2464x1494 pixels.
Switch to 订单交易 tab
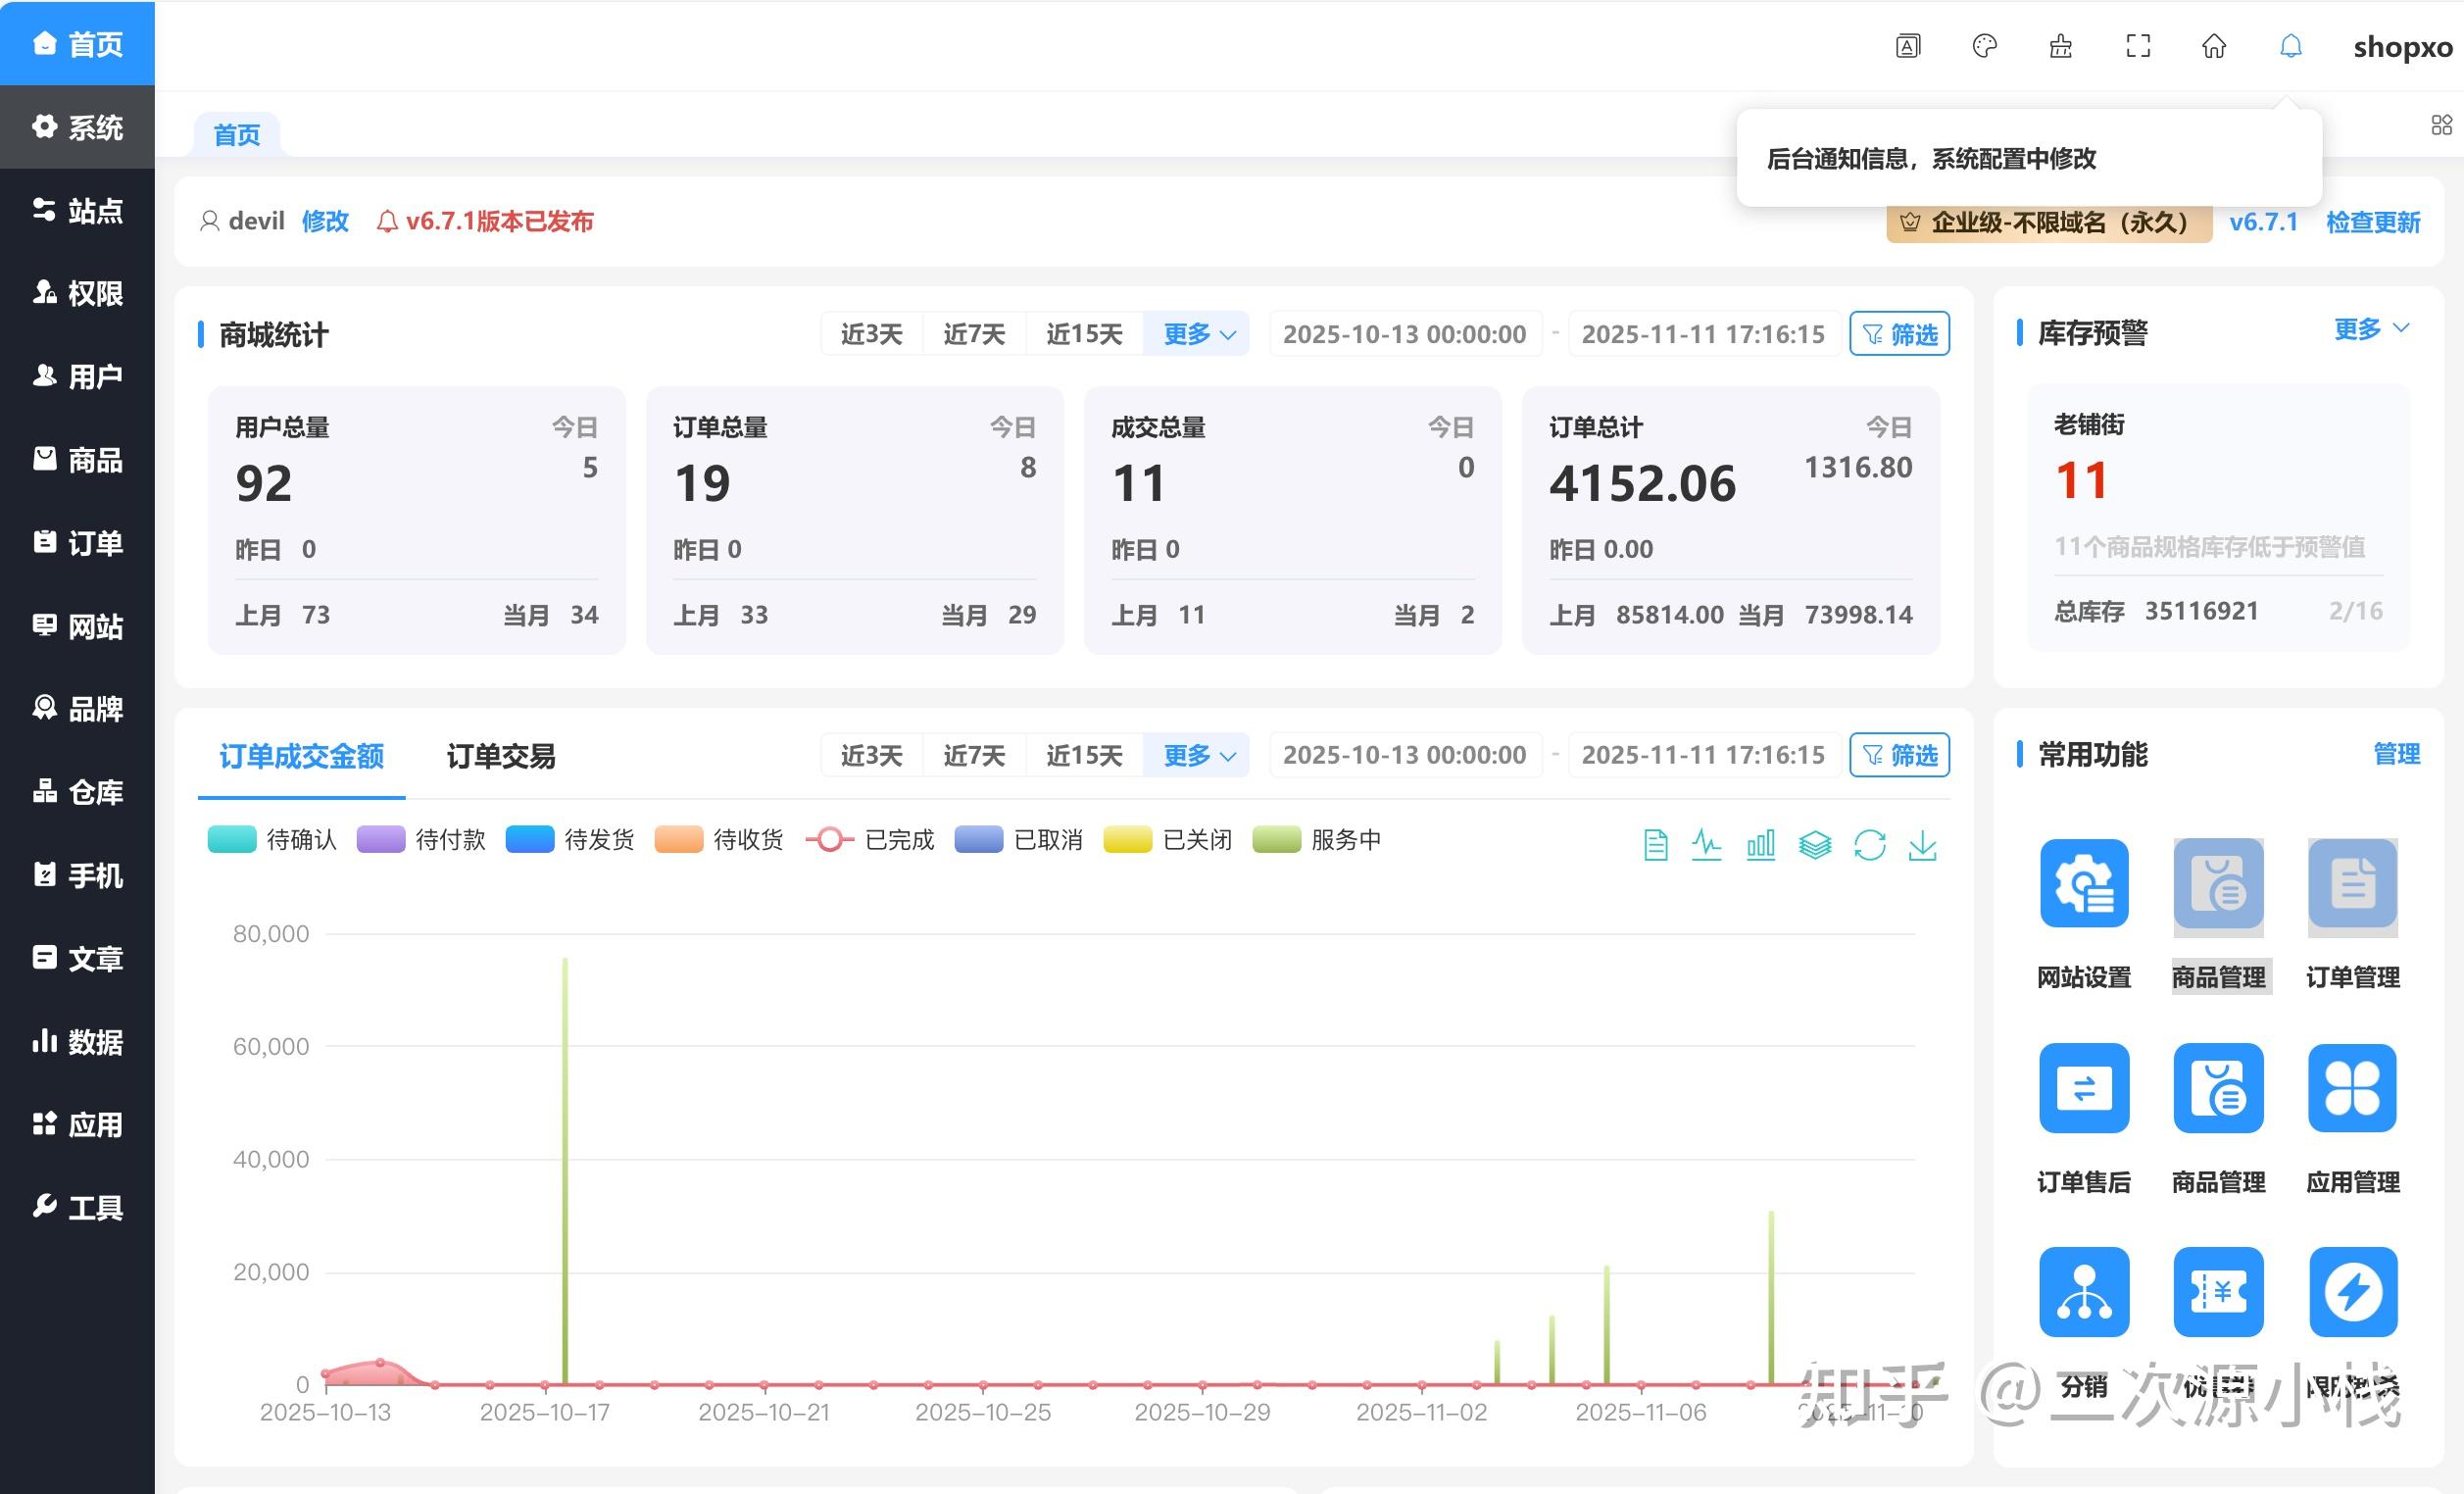click(501, 756)
